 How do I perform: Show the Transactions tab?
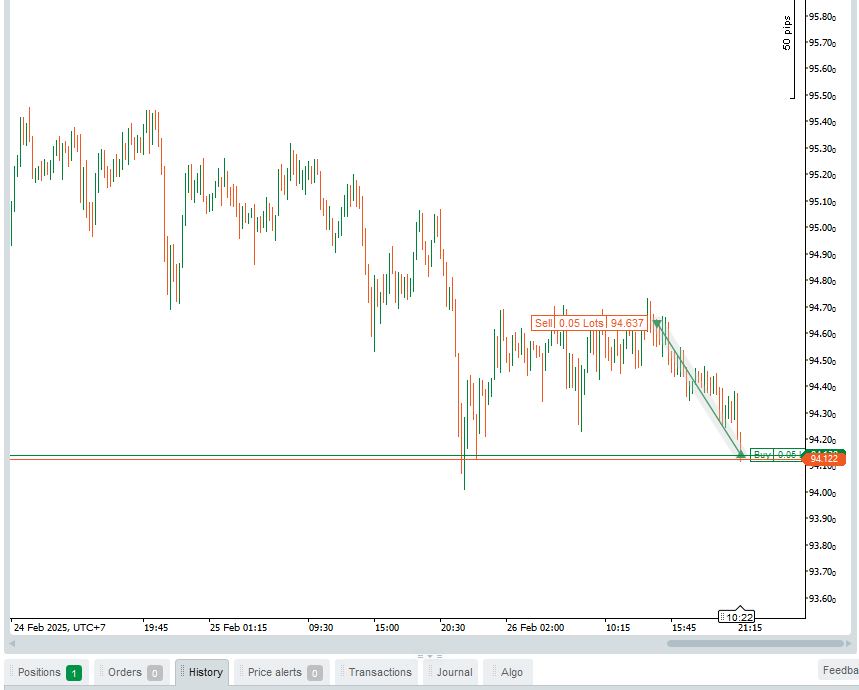(x=378, y=672)
